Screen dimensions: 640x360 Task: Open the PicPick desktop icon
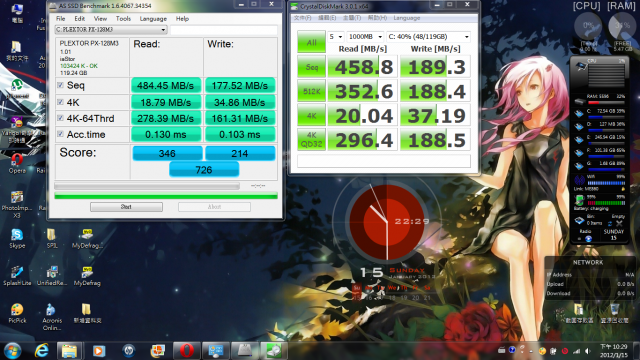pos(17,313)
